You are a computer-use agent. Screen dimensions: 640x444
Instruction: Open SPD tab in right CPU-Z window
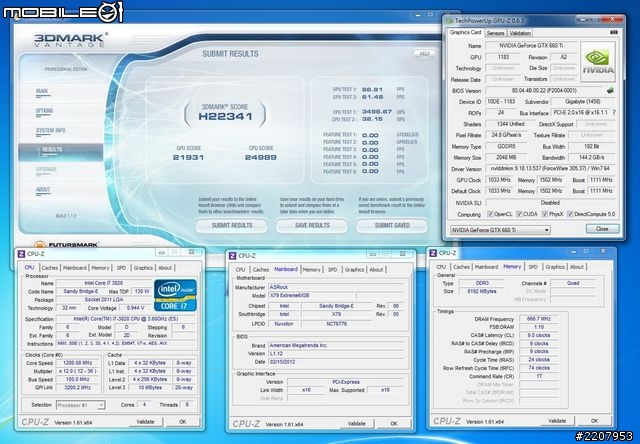[x=533, y=266]
